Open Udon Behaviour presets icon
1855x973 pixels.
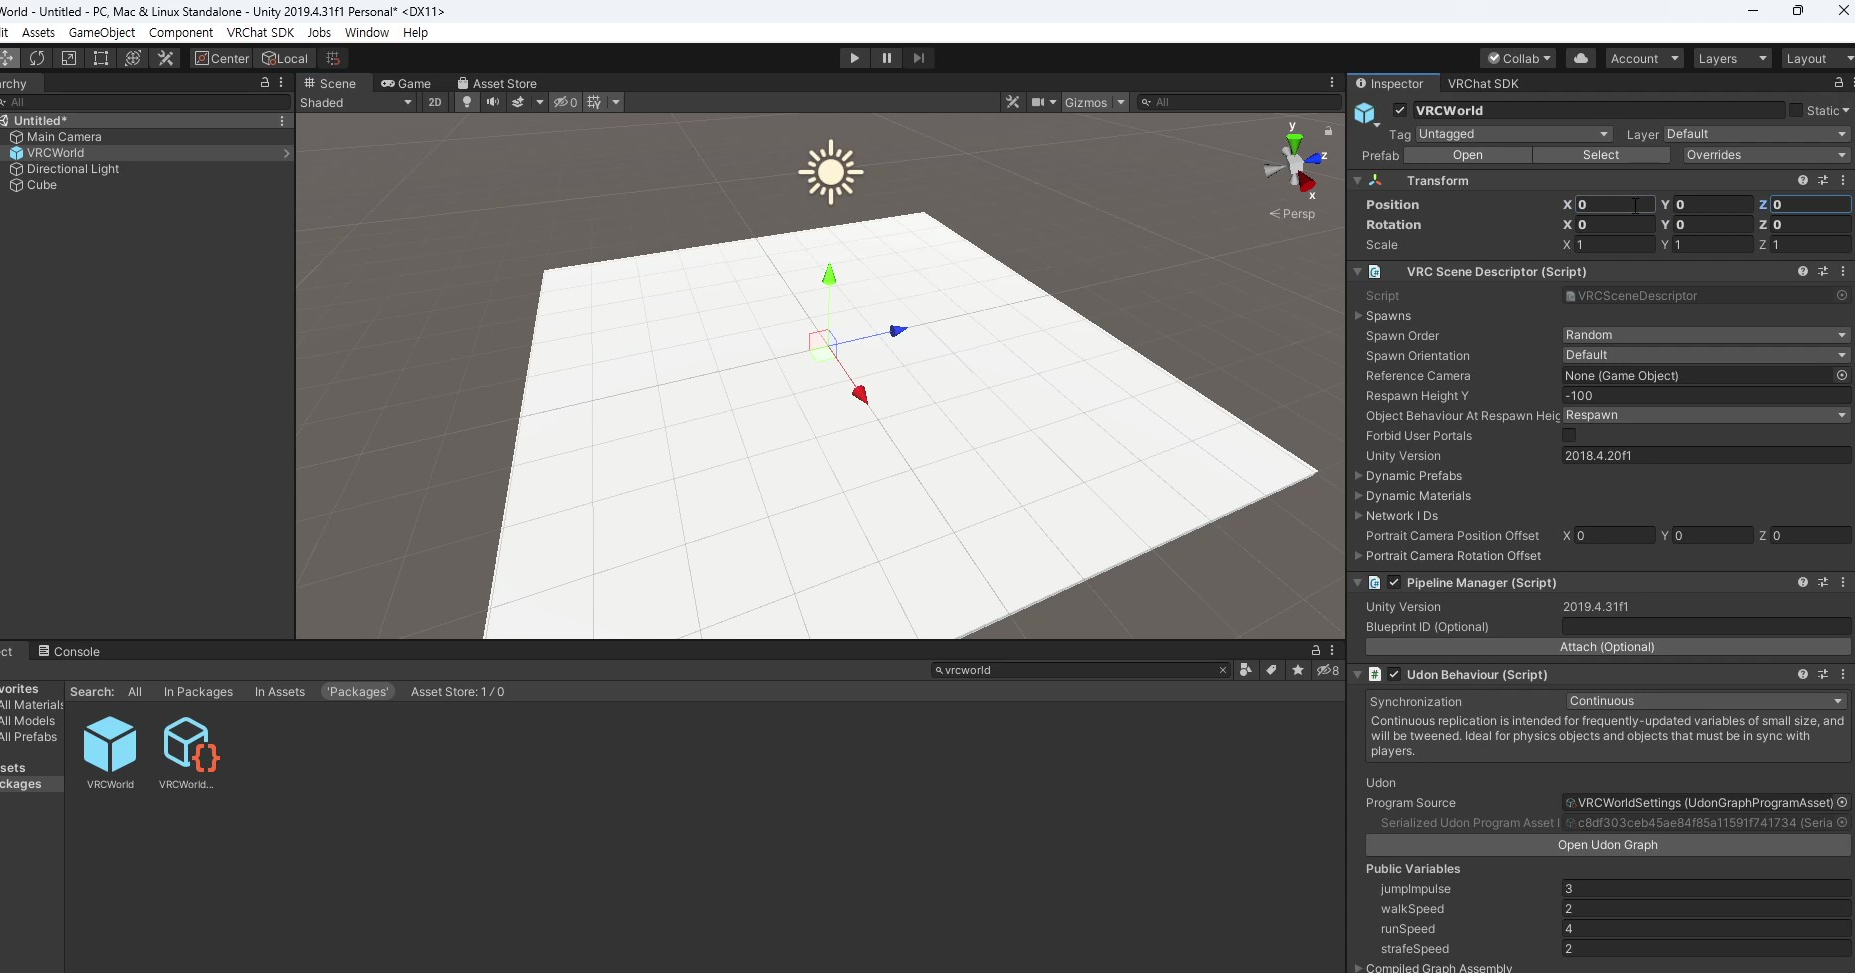point(1823,674)
